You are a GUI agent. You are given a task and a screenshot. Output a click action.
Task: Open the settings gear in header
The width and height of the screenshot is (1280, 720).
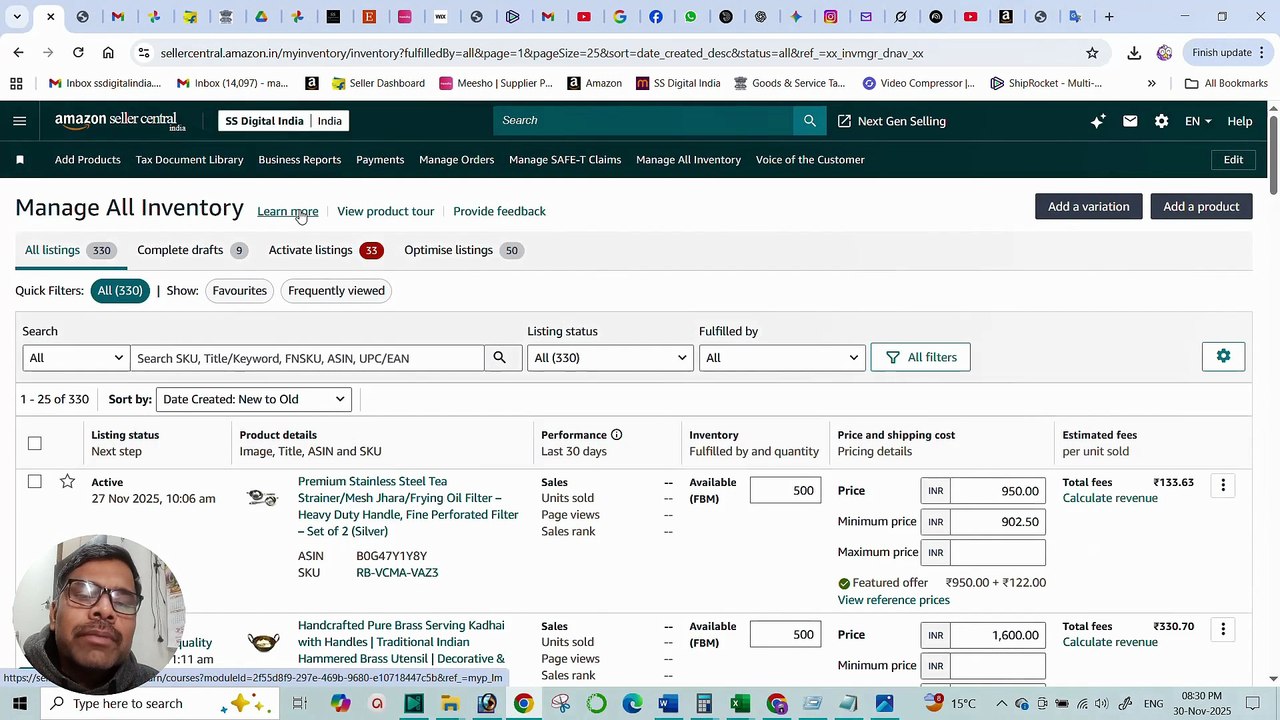click(1161, 121)
